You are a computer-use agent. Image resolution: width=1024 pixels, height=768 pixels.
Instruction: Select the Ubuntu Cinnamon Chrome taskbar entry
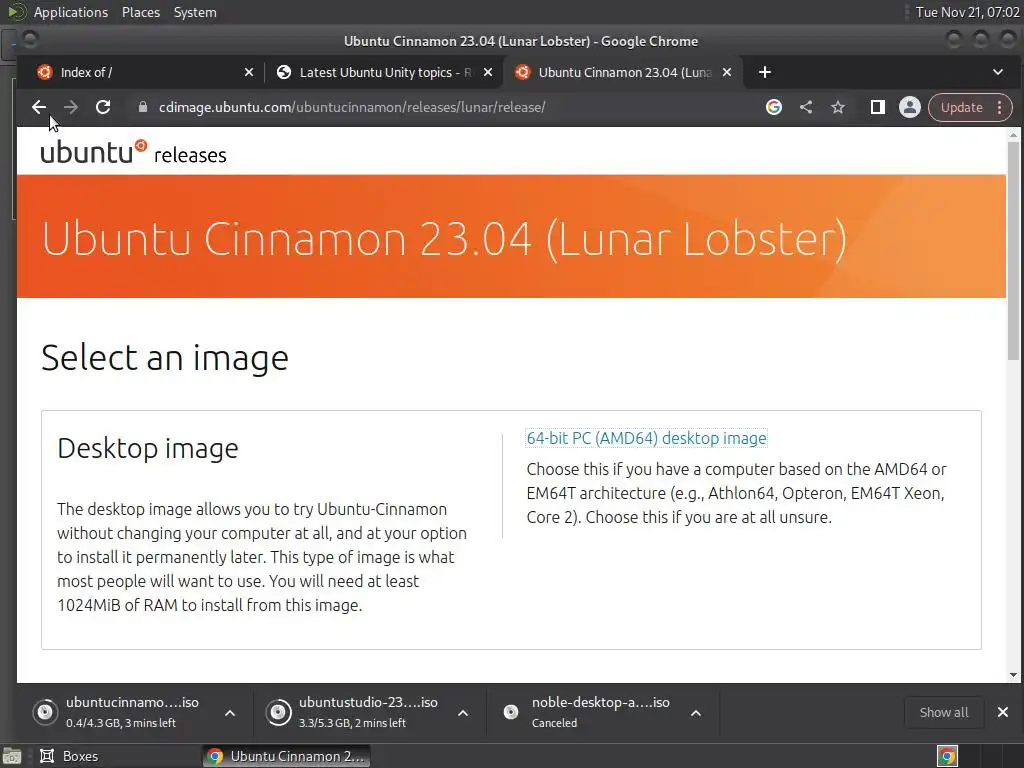[x=286, y=756]
